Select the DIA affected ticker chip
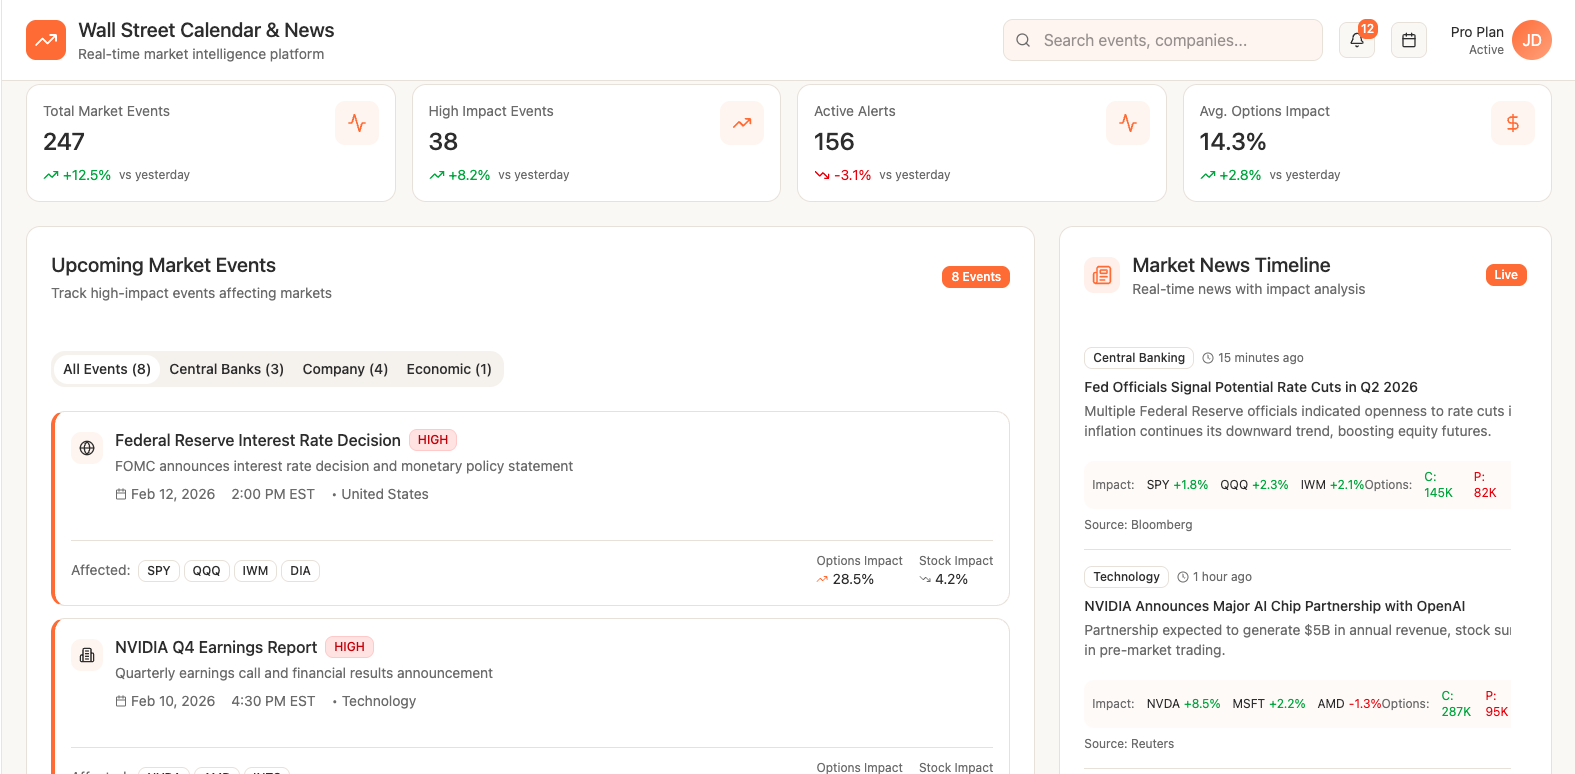The height and width of the screenshot is (774, 1575). click(x=301, y=571)
